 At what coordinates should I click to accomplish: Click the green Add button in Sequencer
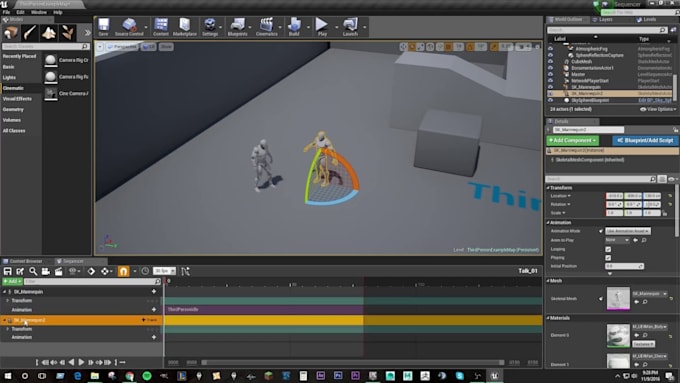[12, 282]
